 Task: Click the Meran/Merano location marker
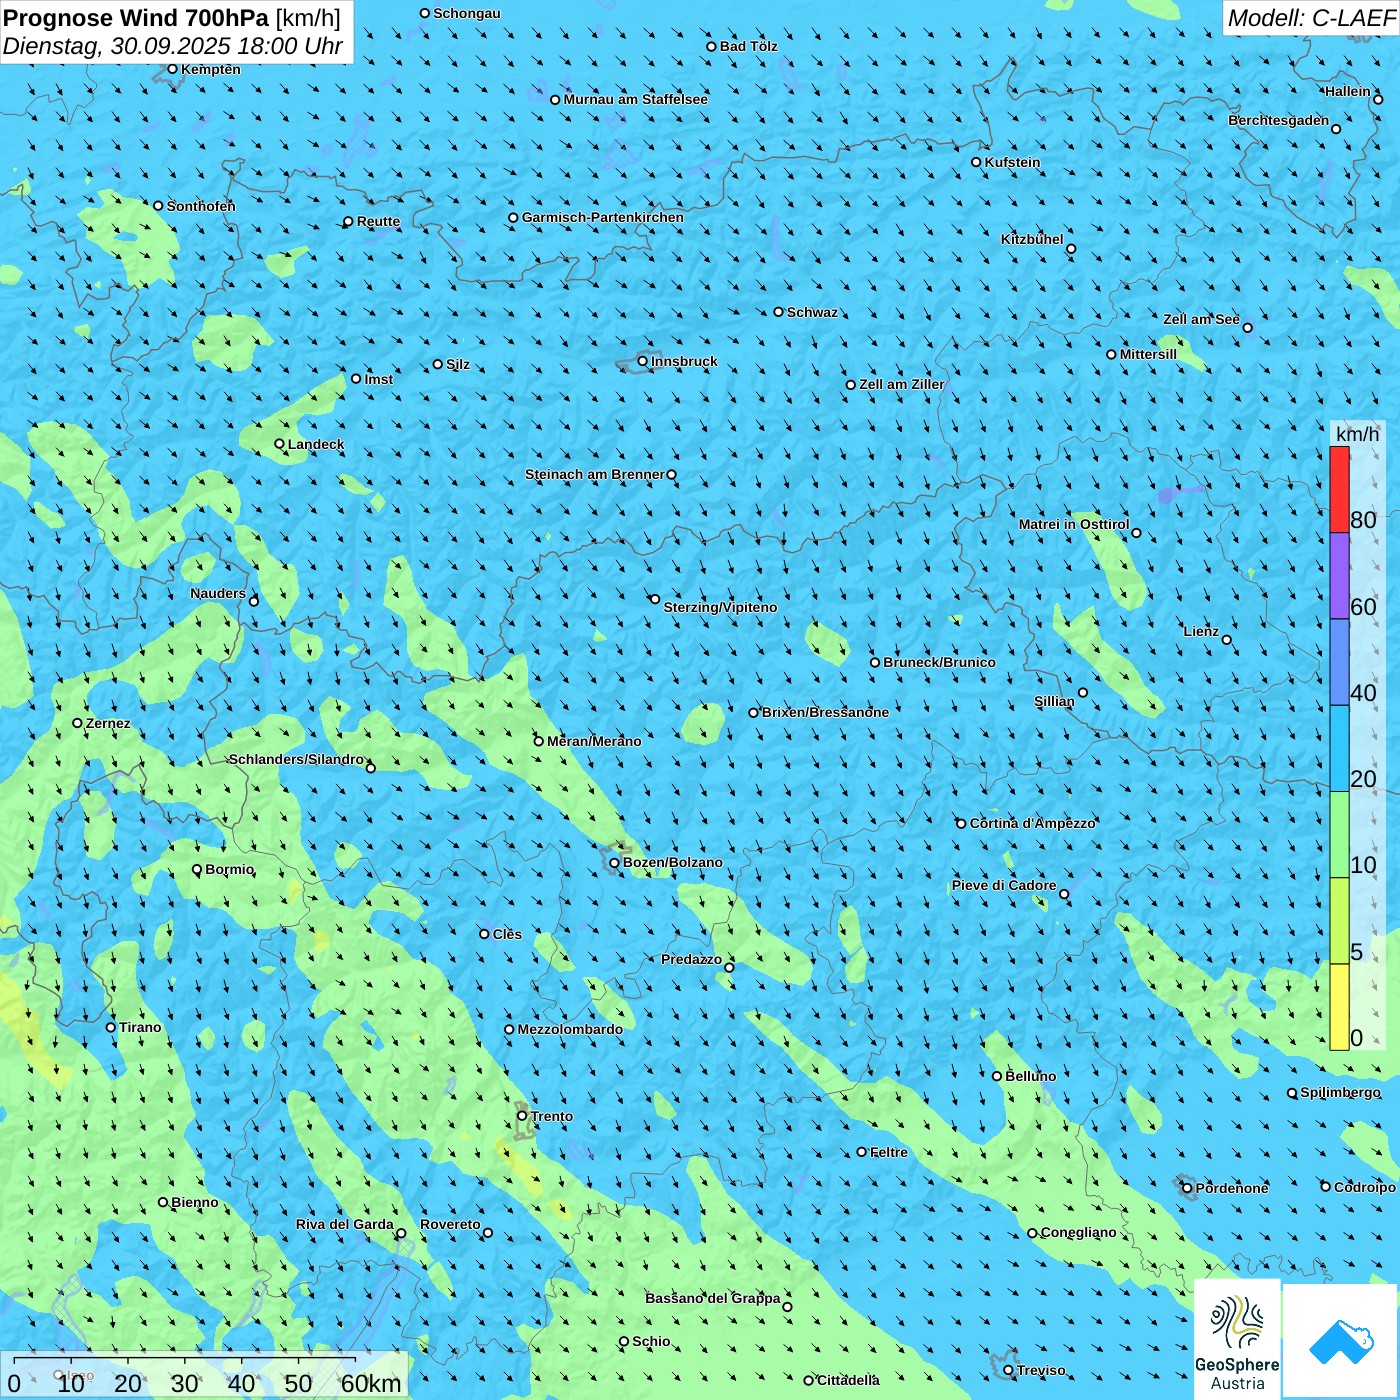pos(539,741)
